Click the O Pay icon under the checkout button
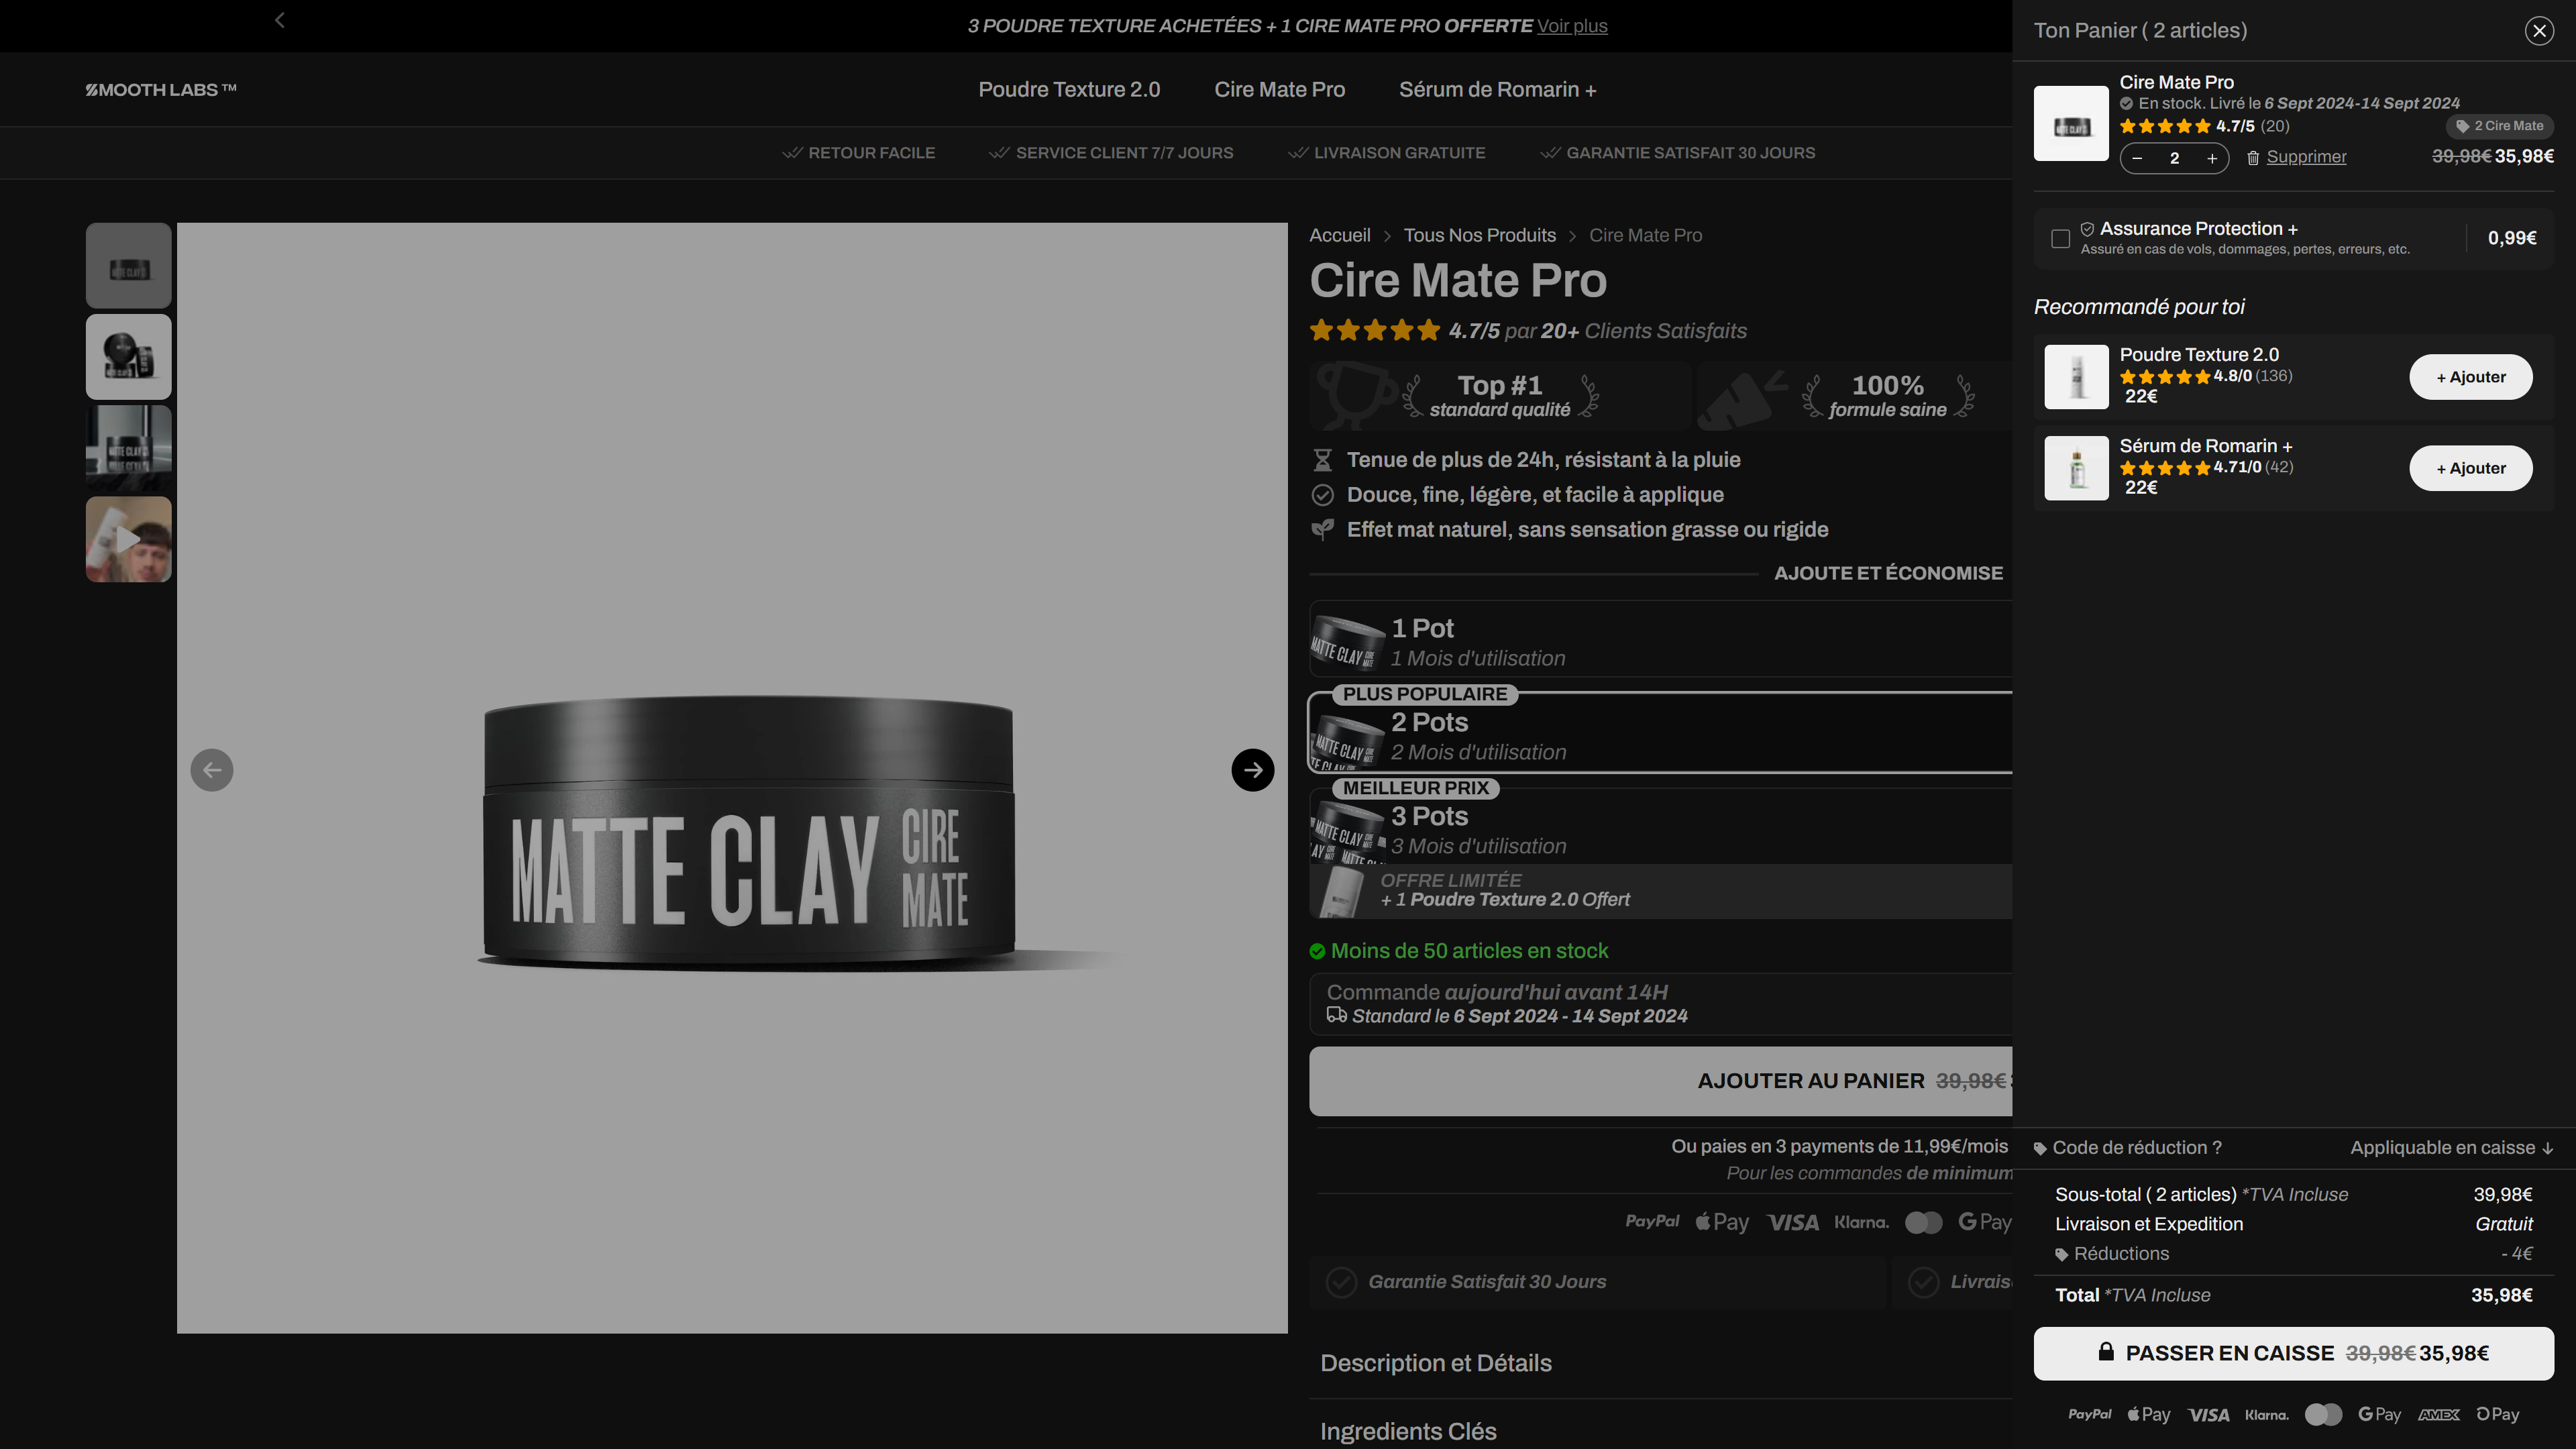This screenshot has width=2576, height=1449. [x=2497, y=1414]
